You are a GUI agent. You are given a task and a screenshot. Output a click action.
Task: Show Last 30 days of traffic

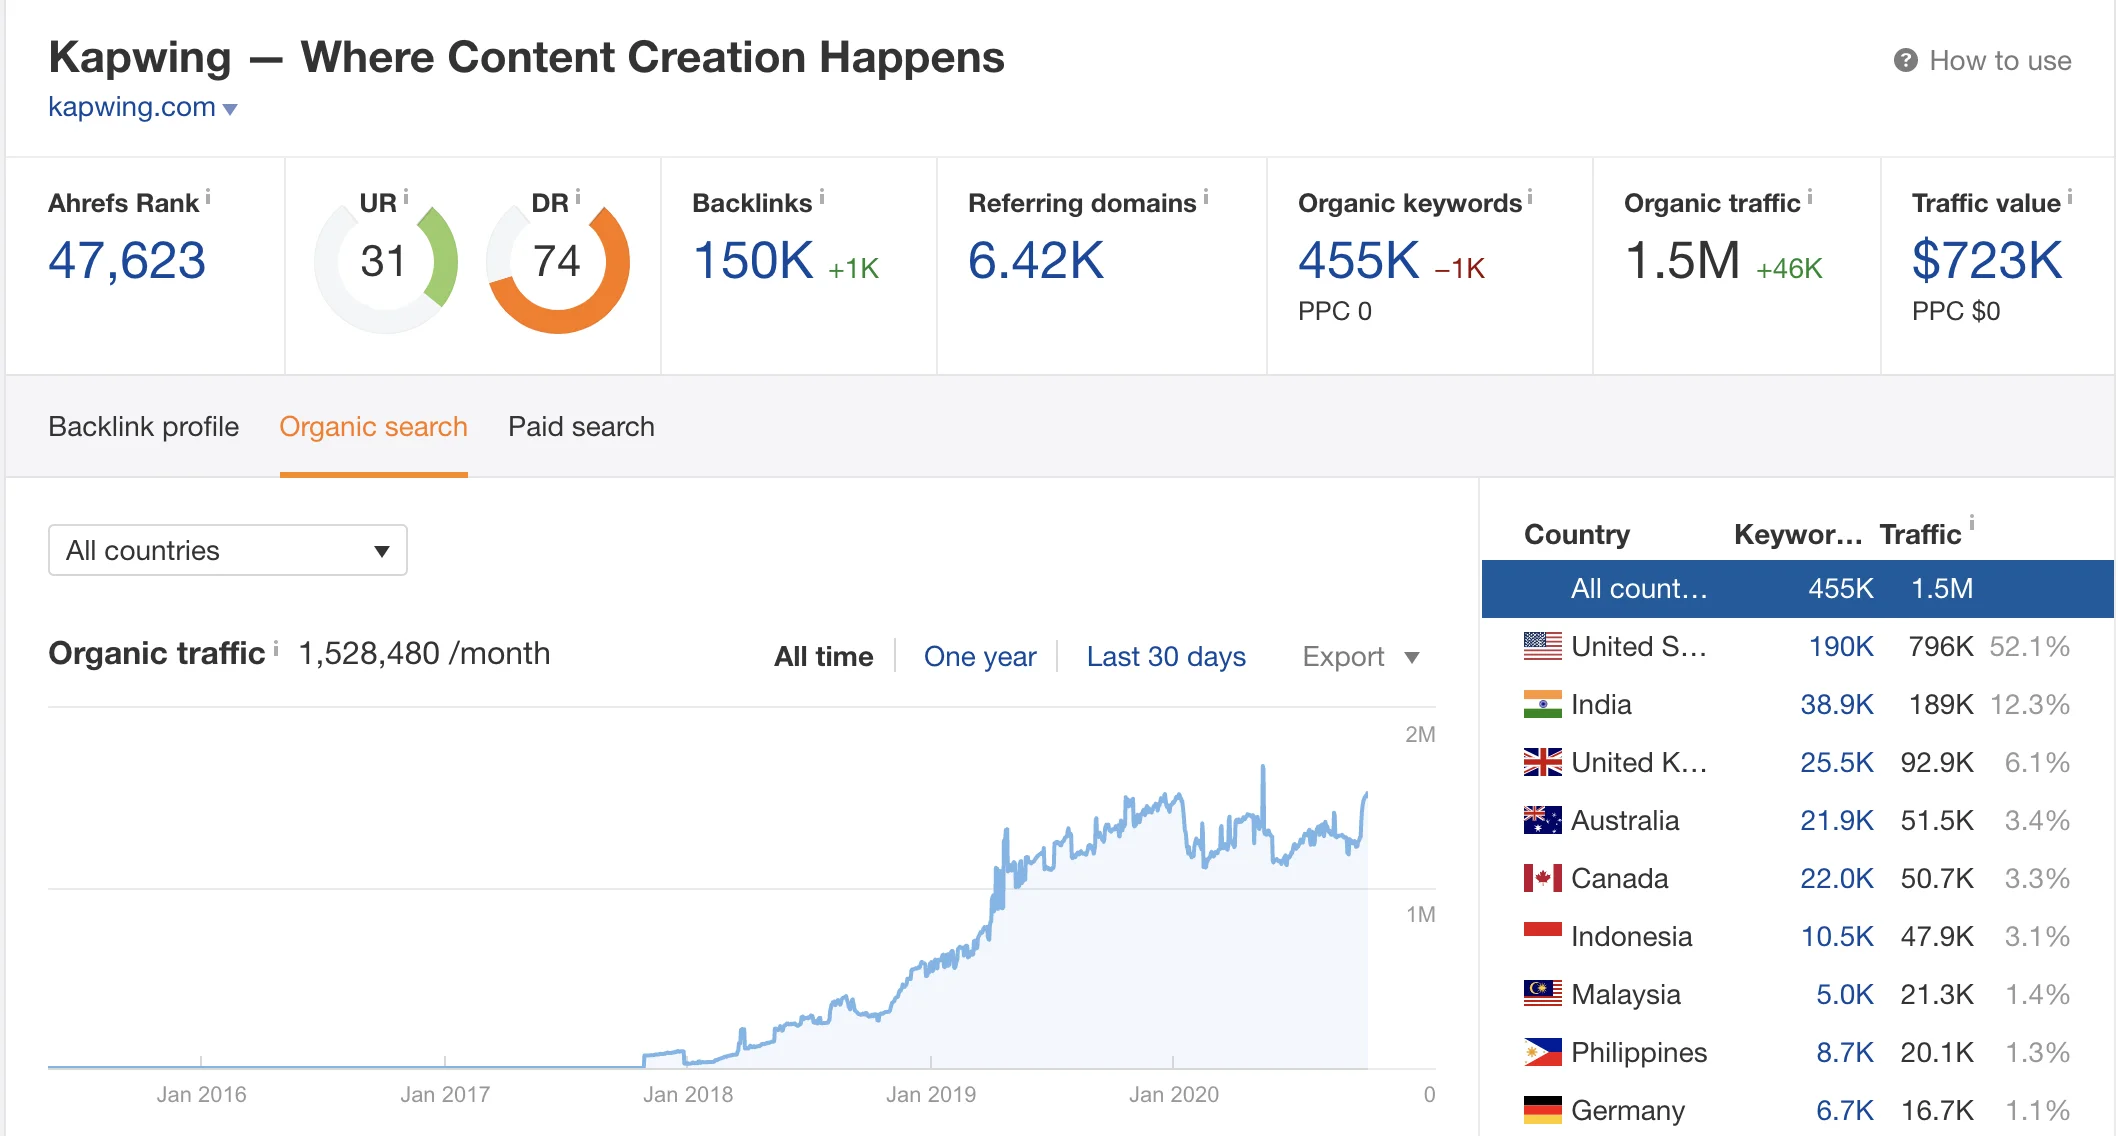pyautogui.click(x=1166, y=657)
